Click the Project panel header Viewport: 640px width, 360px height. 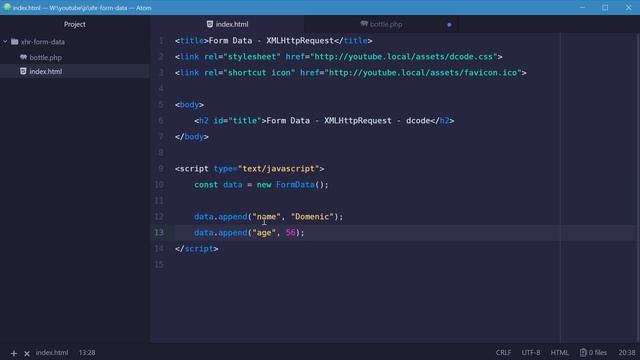(x=75, y=24)
